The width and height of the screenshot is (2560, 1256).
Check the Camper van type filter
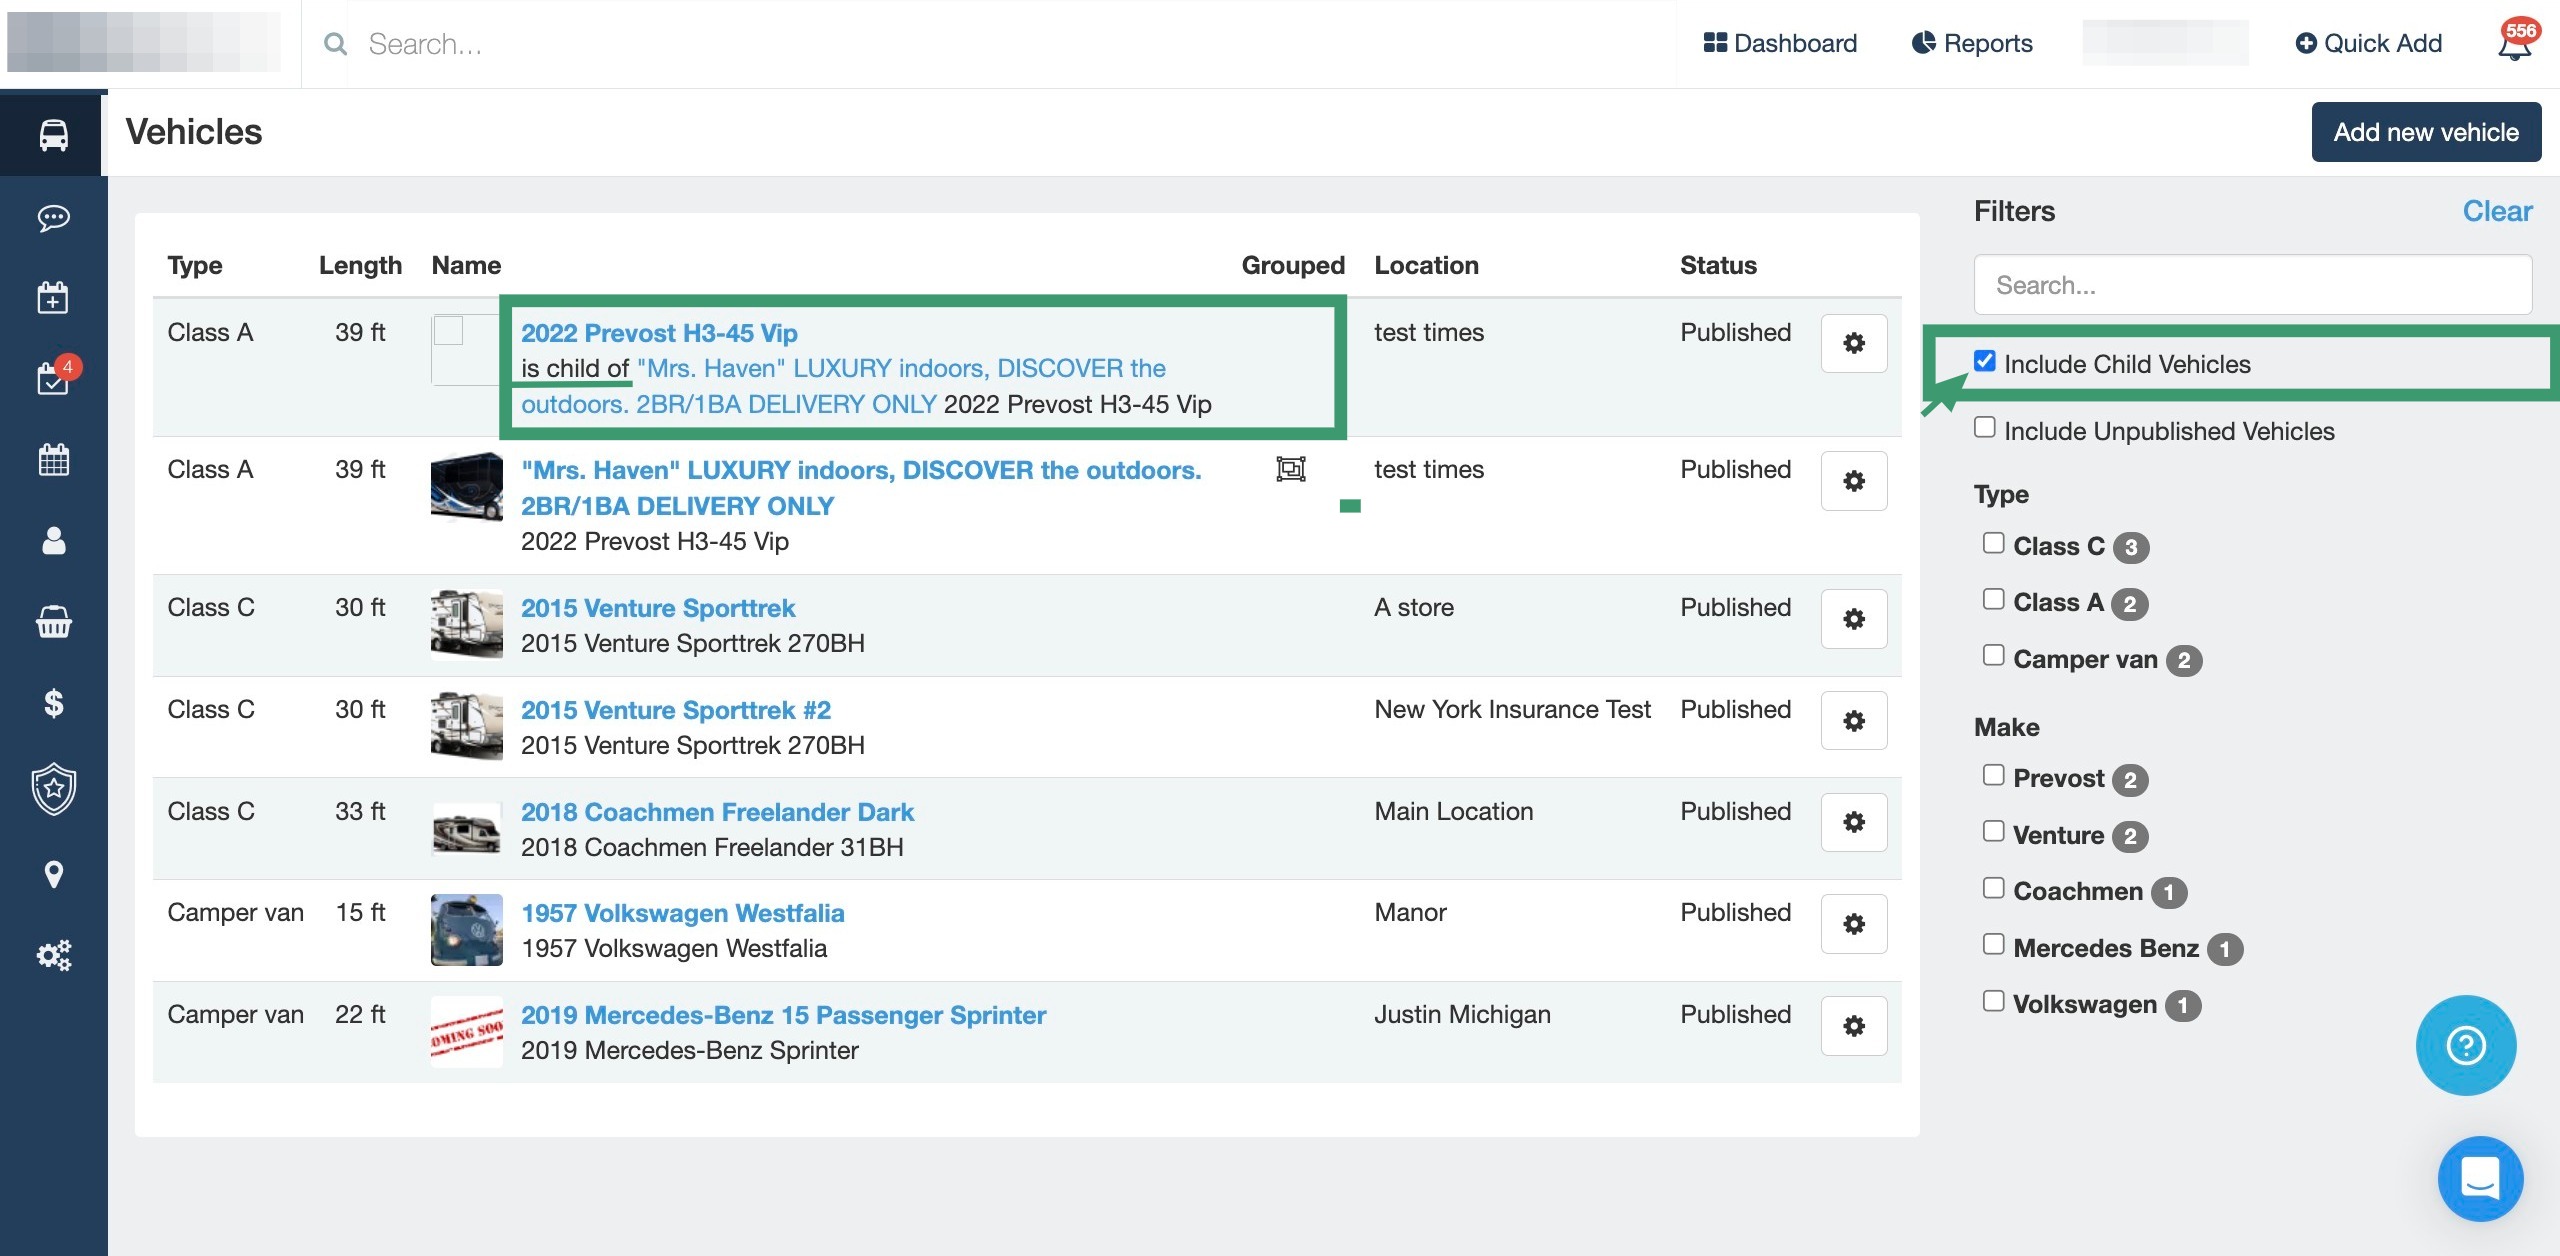(x=1994, y=656)
